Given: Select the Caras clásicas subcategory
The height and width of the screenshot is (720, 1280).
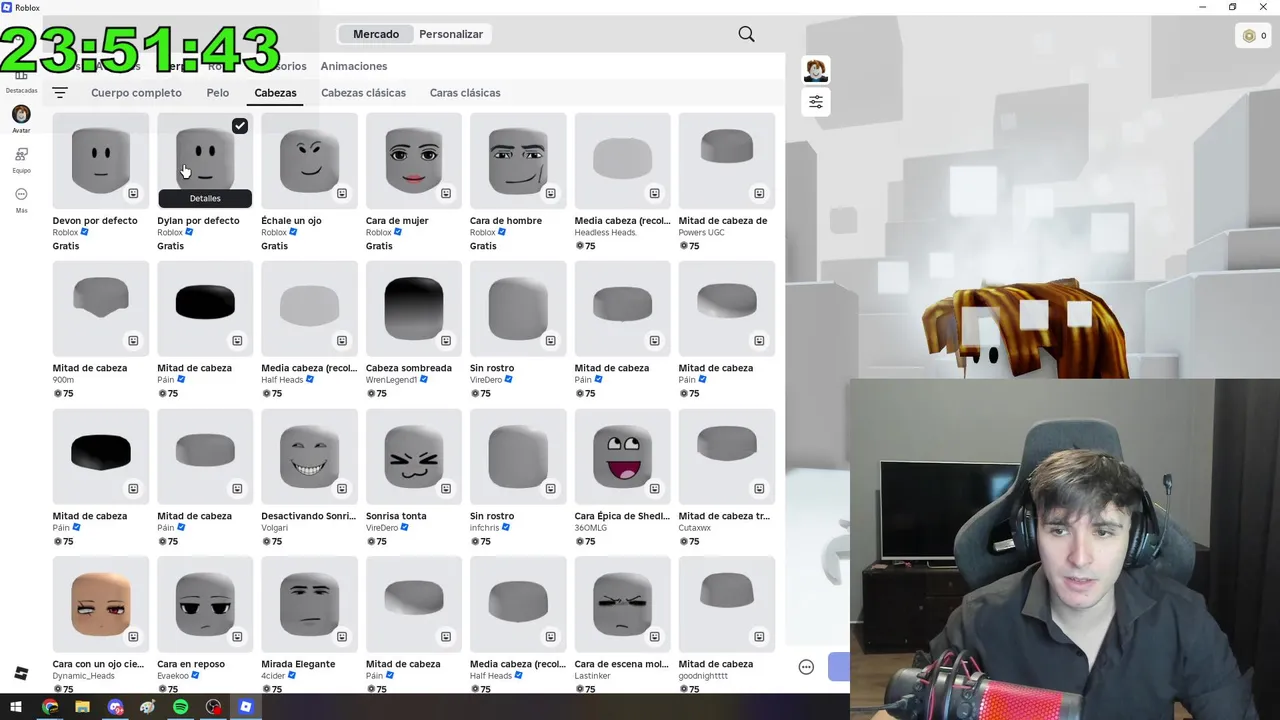Looking at the screenshot, I should (465, 93).
